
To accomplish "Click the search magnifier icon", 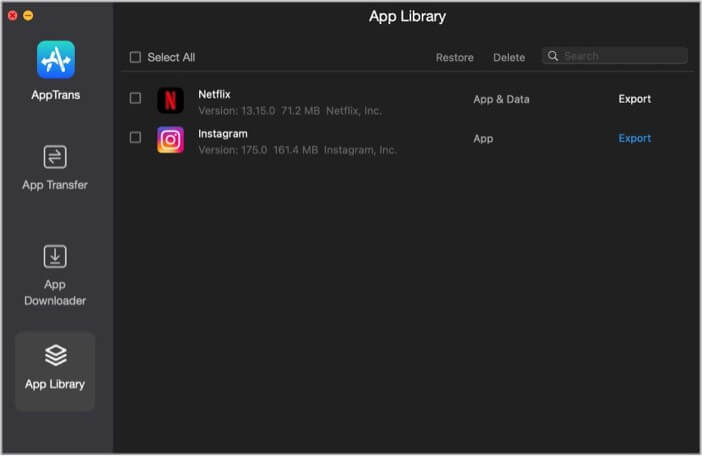I will (553, 56).
